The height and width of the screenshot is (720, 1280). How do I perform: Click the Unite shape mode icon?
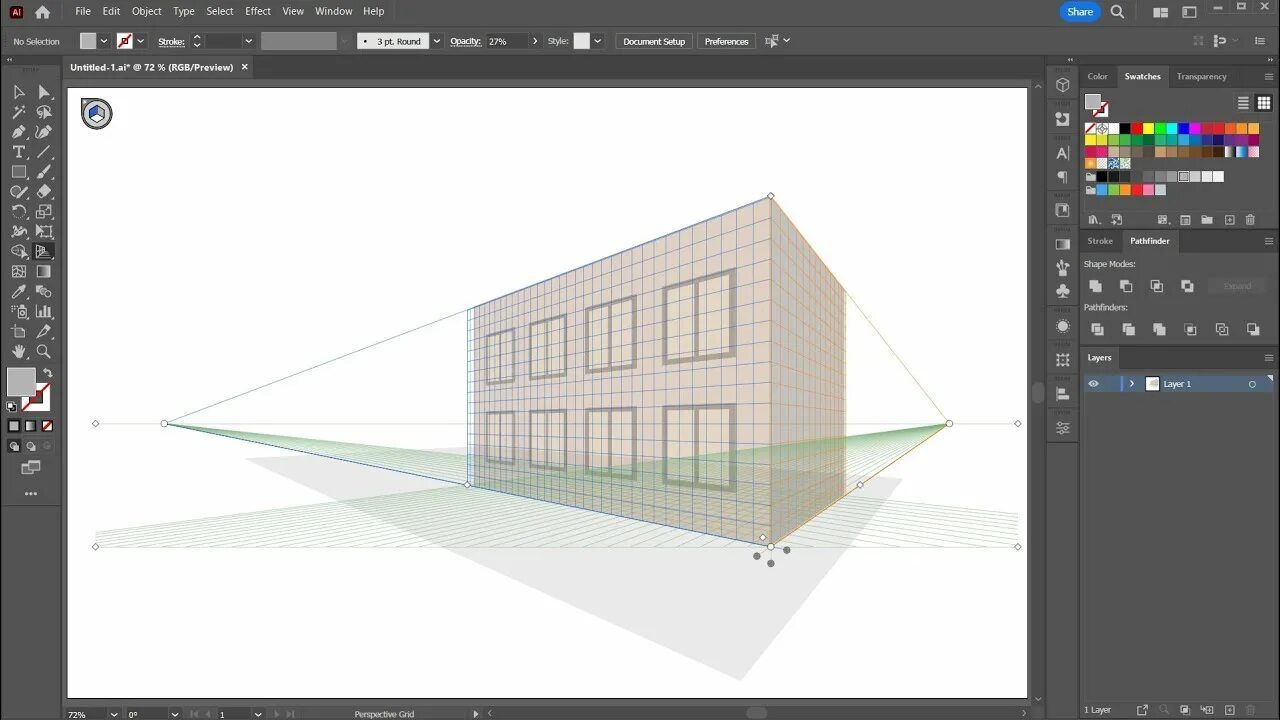tap(1096, 286)
